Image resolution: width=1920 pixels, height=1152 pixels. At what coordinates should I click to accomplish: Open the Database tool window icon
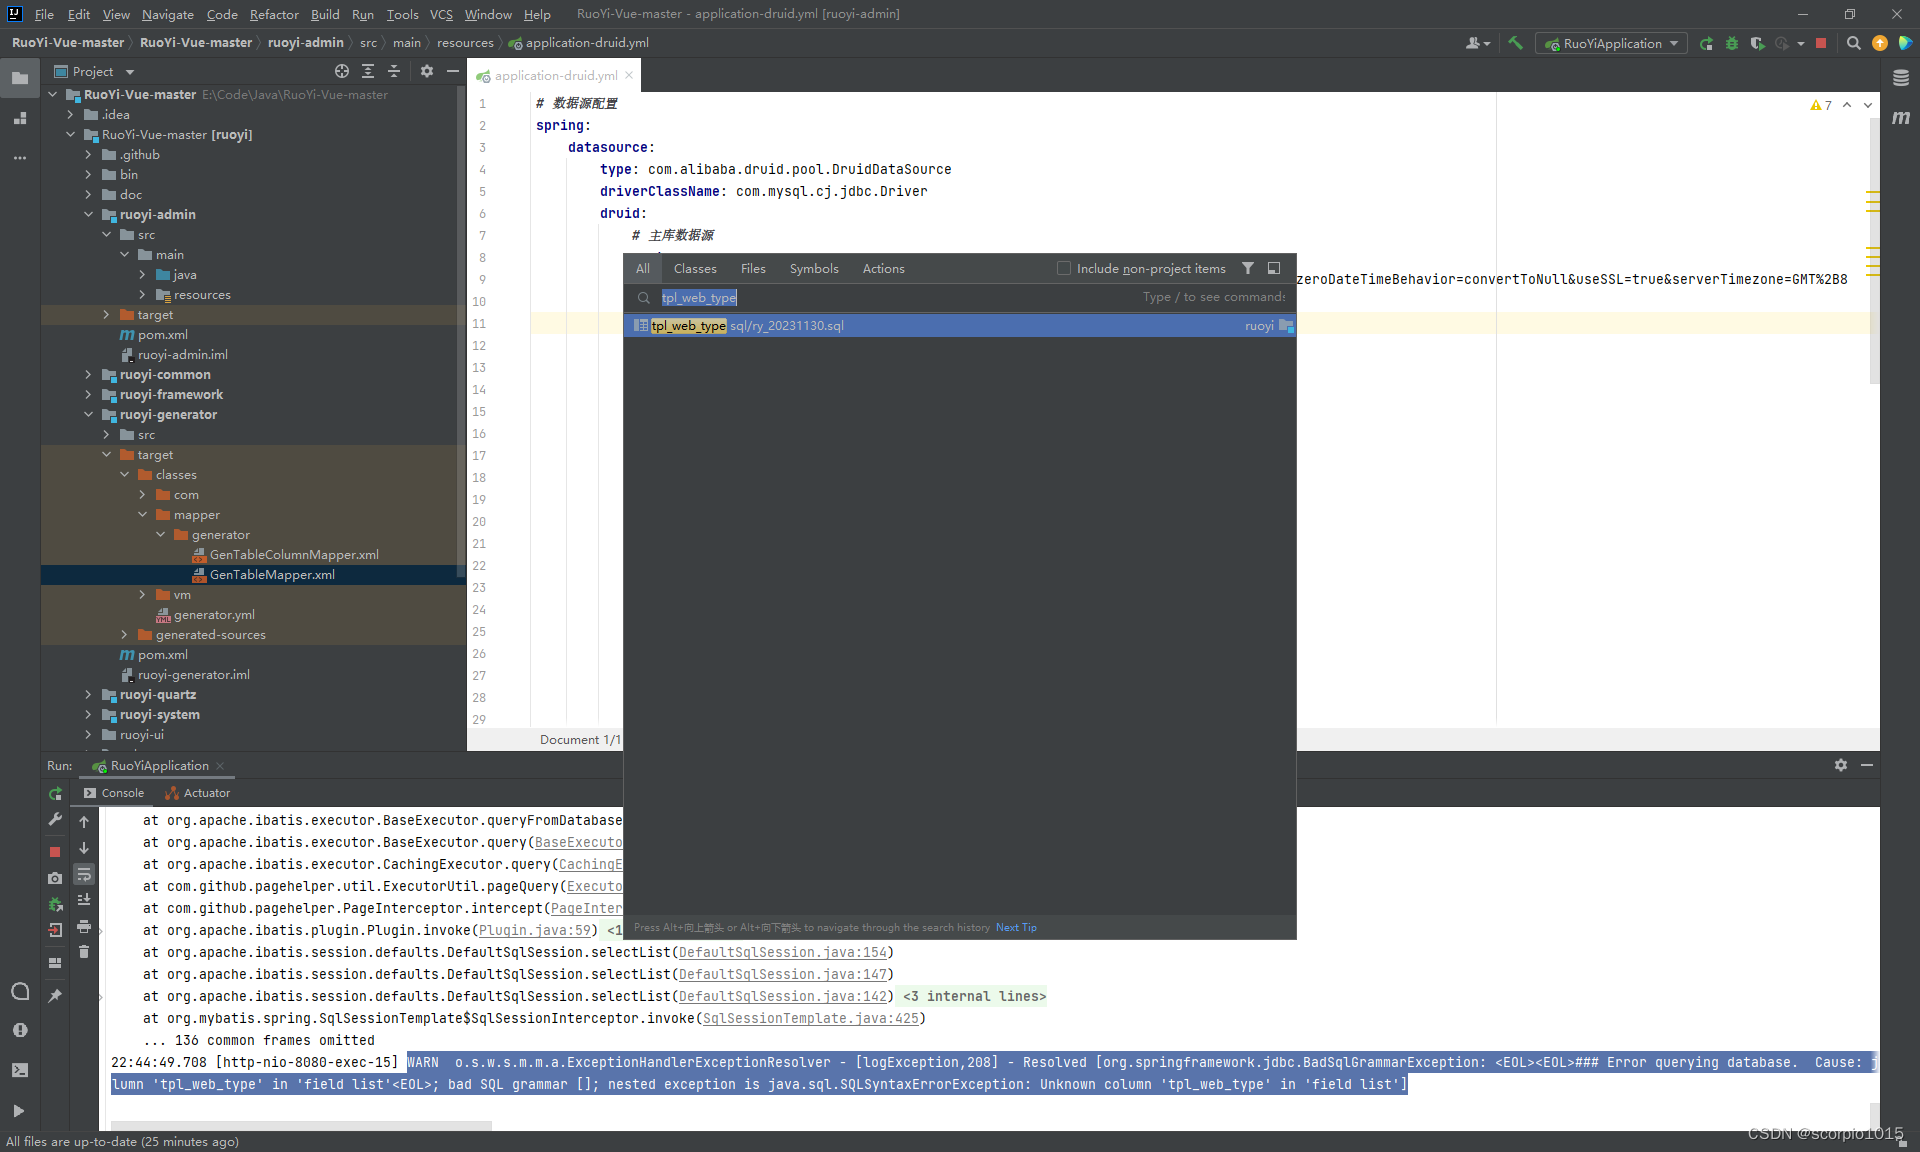(1901, 78)
